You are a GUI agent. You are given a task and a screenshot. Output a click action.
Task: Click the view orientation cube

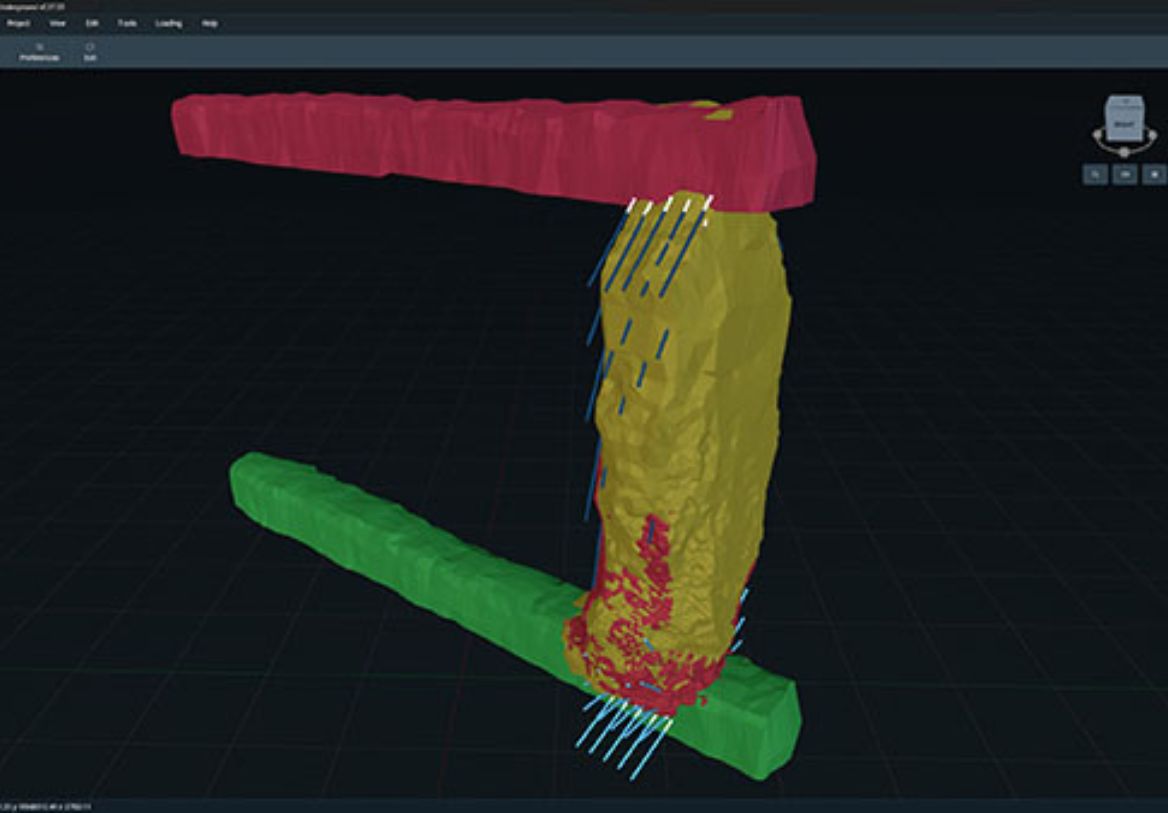[x=1123, y=120]
